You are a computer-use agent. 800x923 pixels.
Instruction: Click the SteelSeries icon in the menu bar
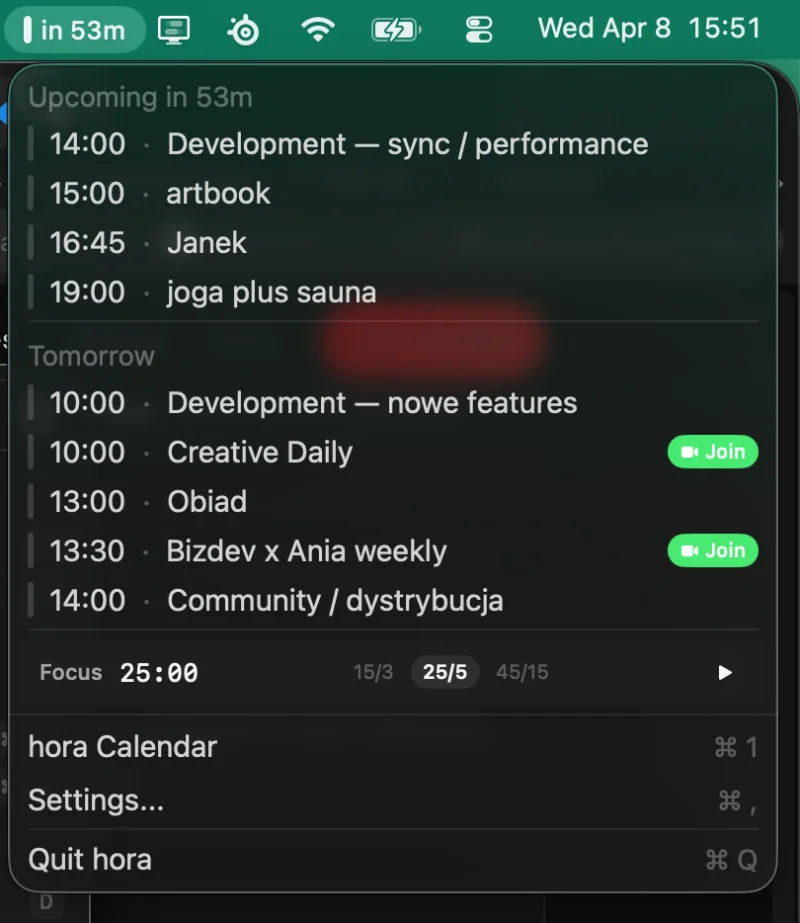(242, 29)
